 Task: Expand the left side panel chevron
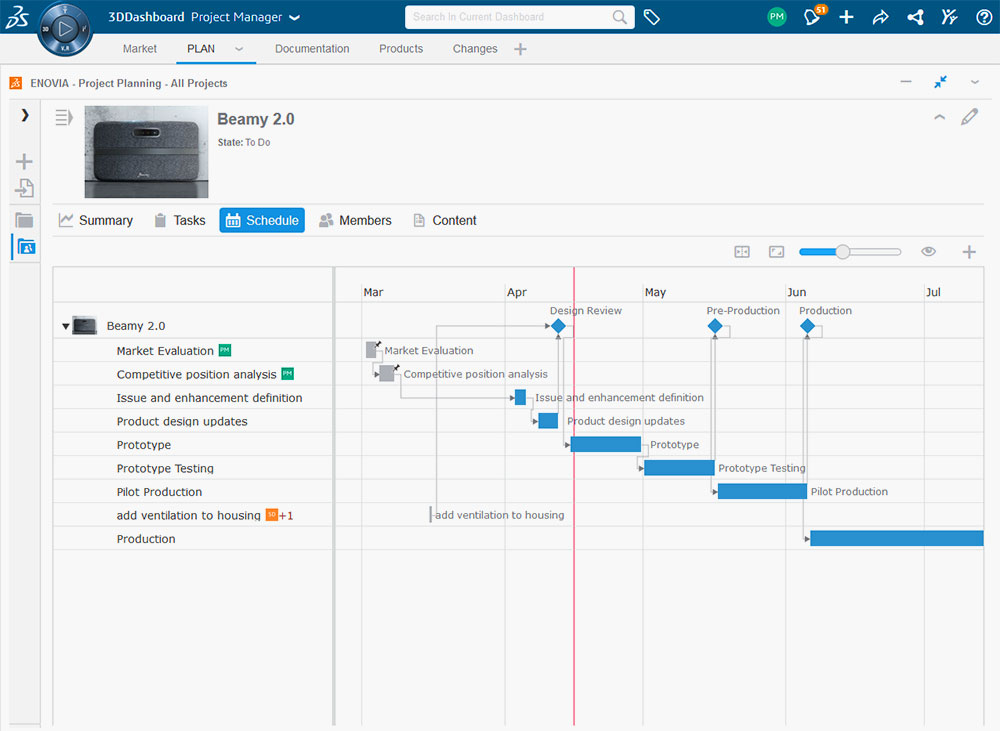pyautogui.click(x=25, y=115)
